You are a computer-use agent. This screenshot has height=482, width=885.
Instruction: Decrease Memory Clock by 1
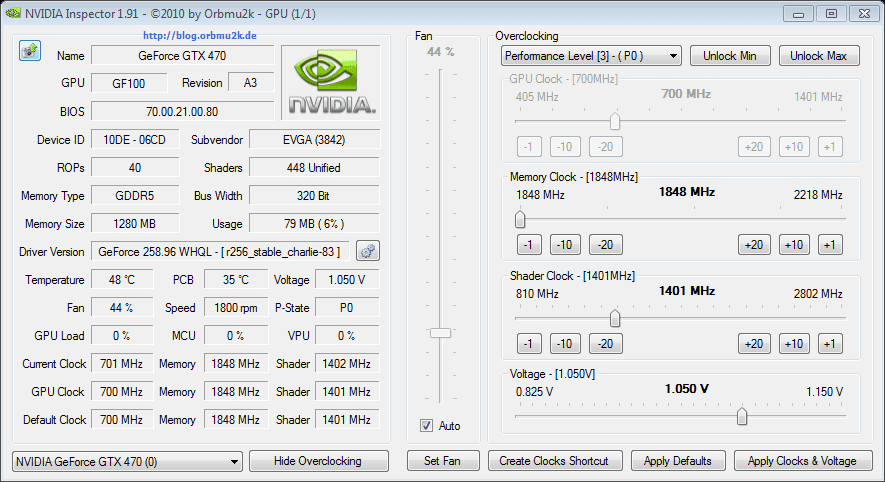click(x=529, y=245)
